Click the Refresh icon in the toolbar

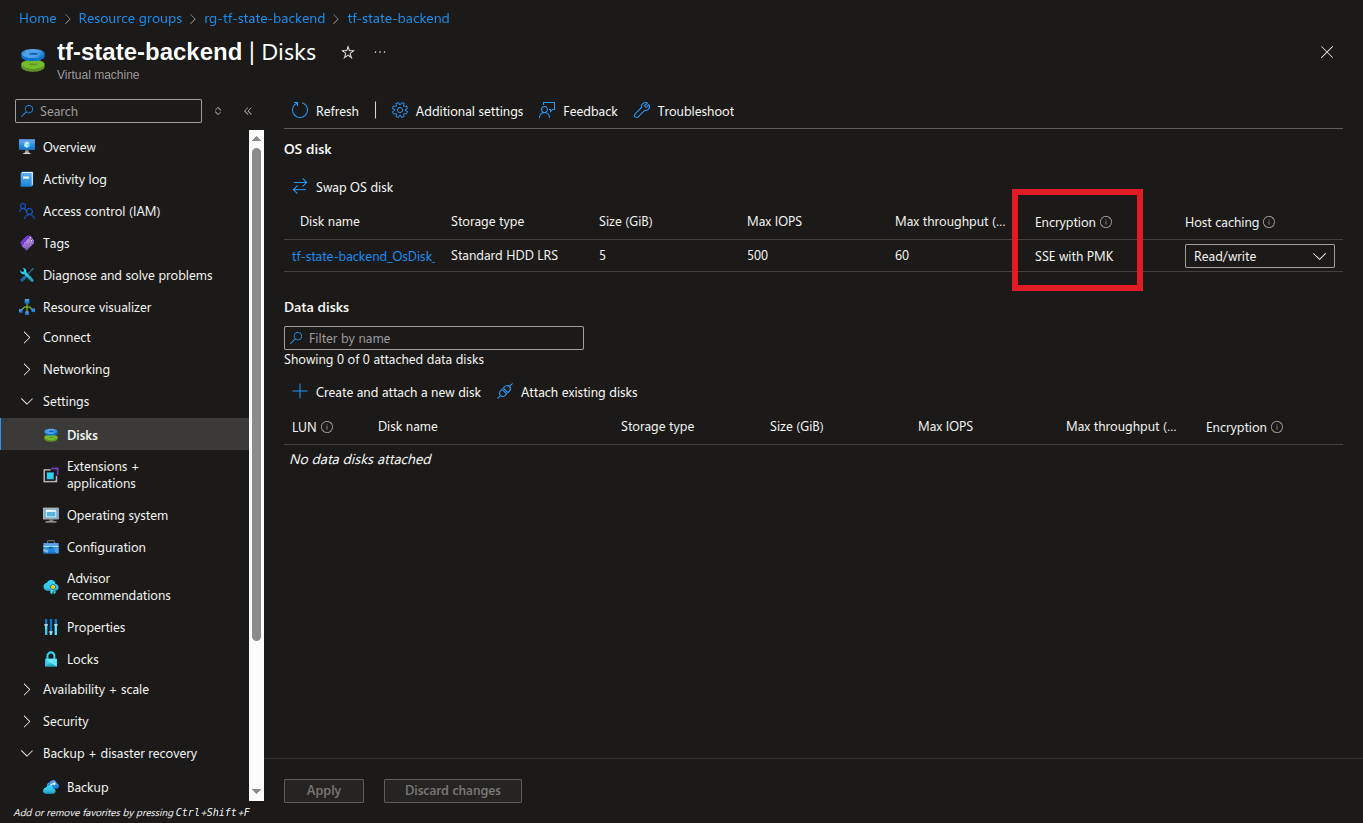300,111
